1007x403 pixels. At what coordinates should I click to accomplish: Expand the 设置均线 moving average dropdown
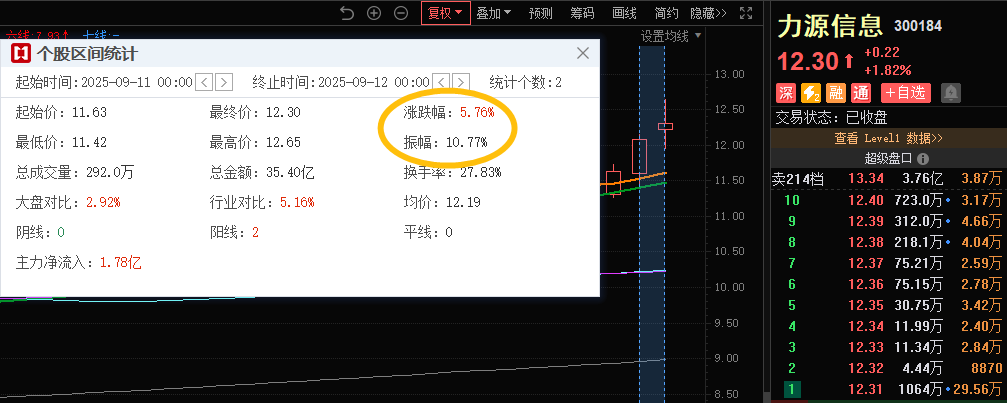point(671,36)
